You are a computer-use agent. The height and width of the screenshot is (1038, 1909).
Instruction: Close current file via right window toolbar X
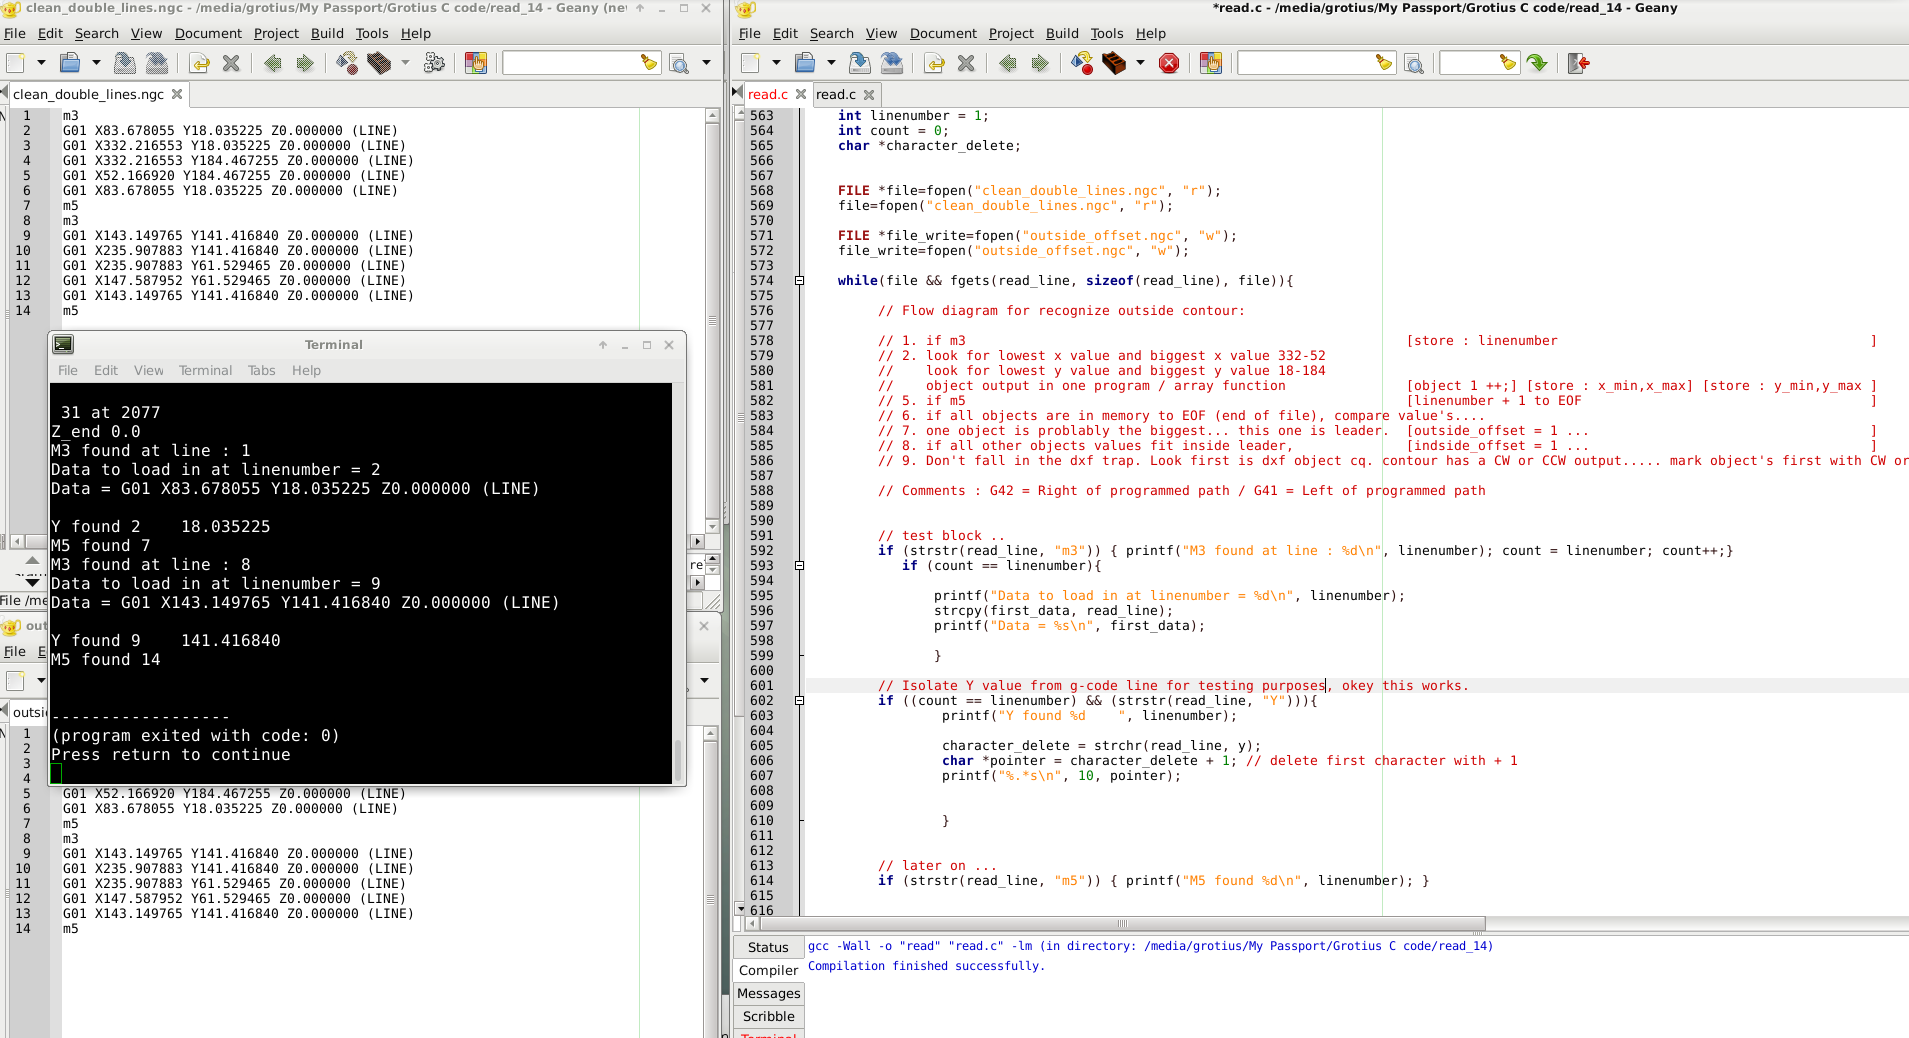pos(966,63)
